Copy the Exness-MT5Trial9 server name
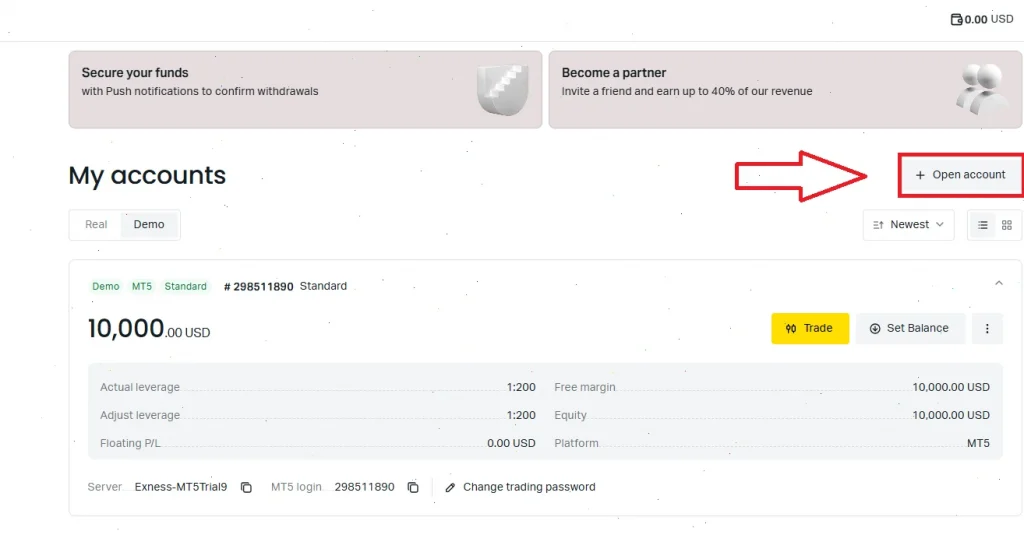This screenshot has width=1024, height=535. click(x=246, y=487)
